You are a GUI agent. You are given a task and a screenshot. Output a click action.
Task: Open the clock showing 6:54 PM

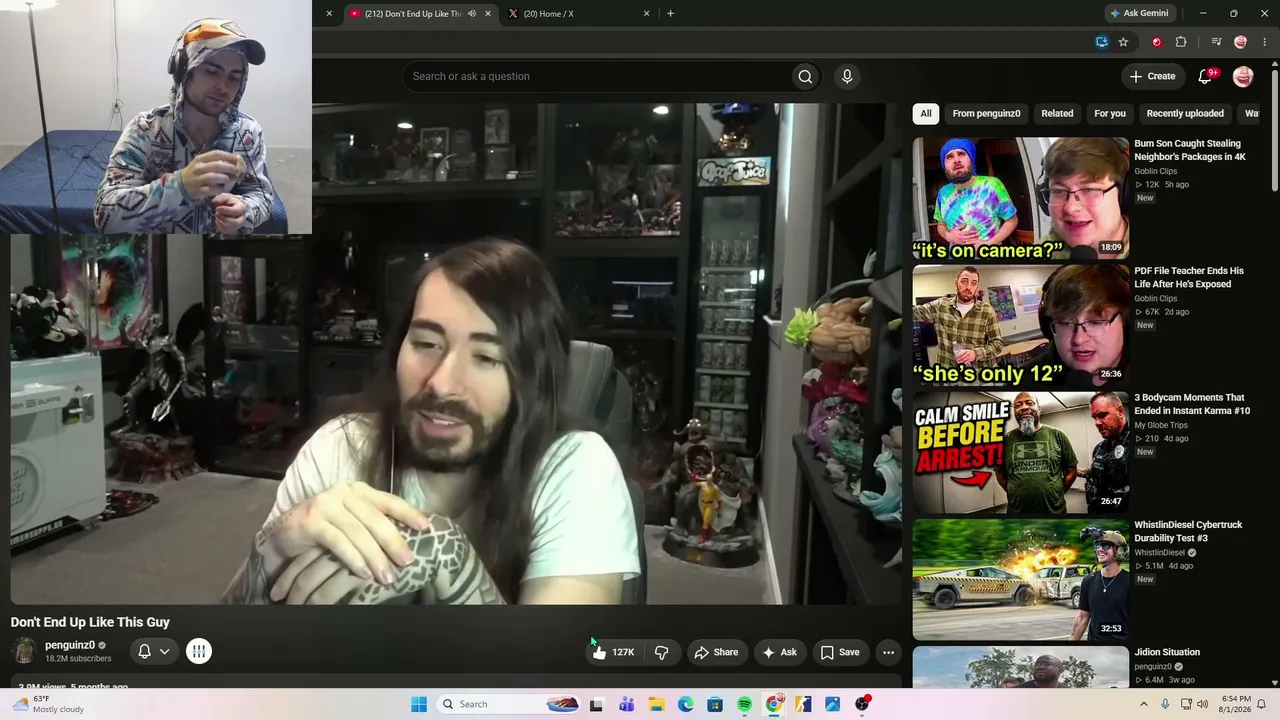[x=1236, y=704]
